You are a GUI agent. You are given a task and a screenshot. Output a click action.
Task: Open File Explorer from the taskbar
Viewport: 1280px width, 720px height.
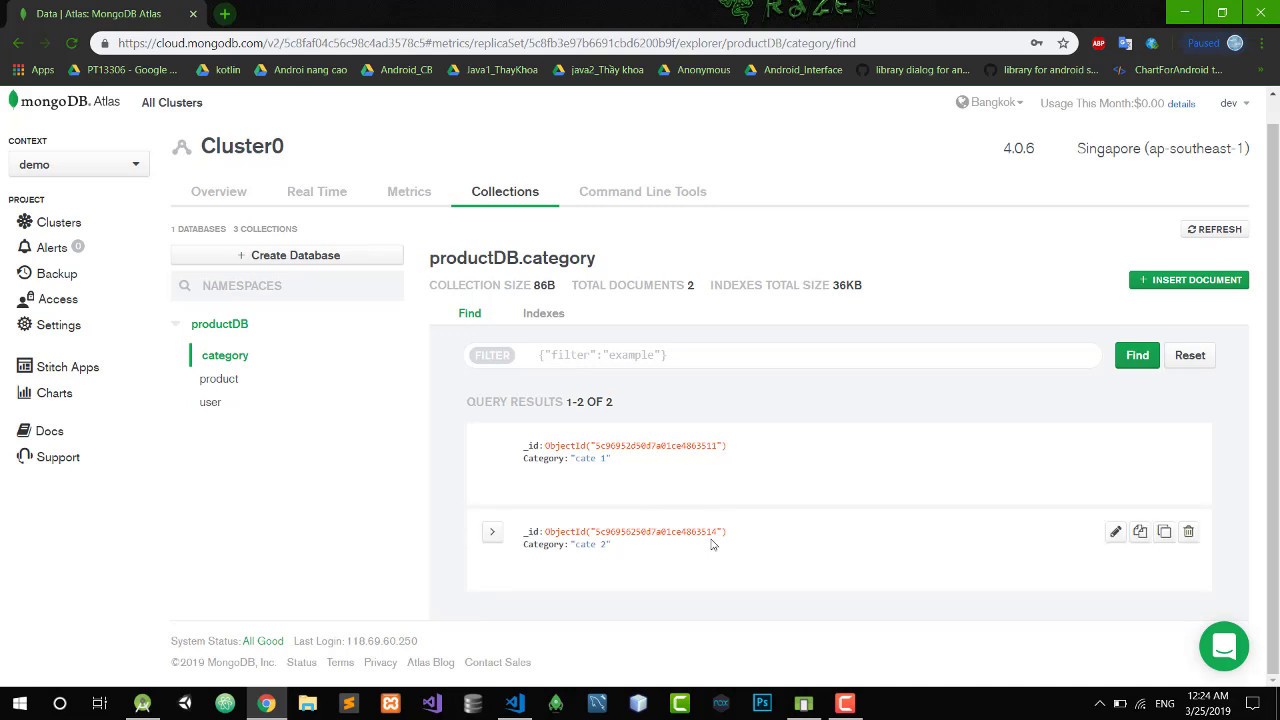307,703
